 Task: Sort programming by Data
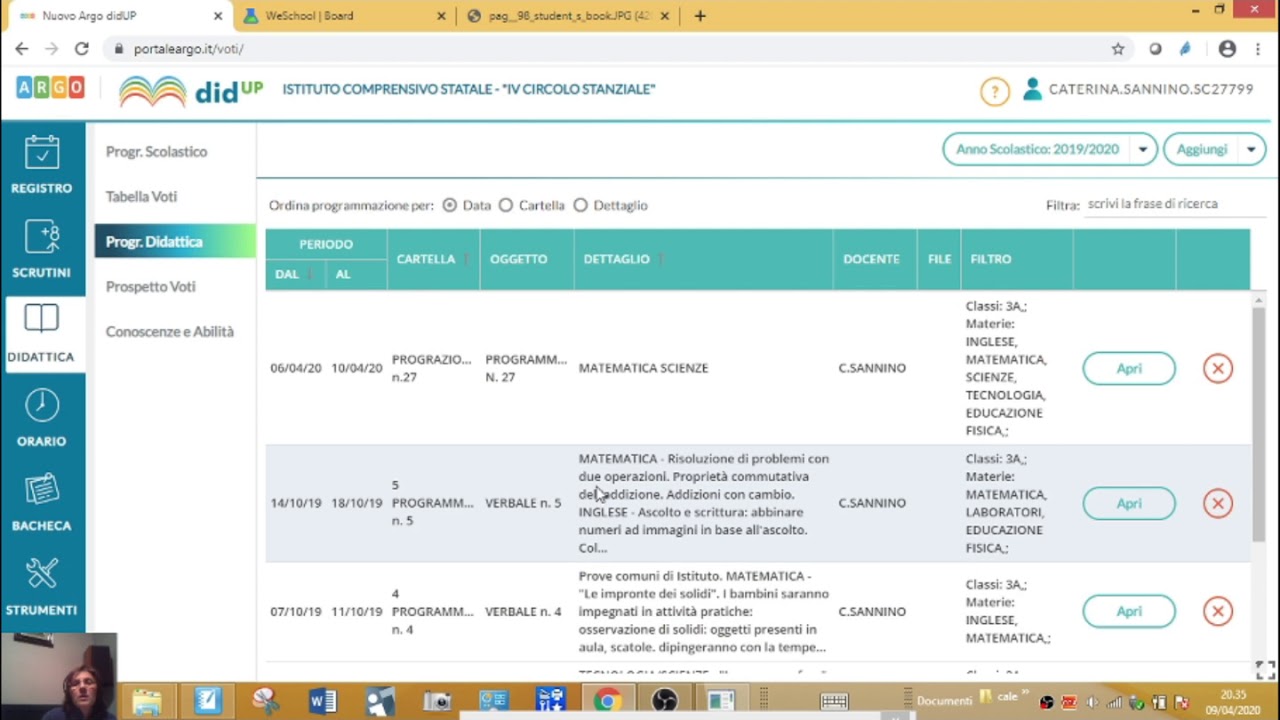coord(450,205)
